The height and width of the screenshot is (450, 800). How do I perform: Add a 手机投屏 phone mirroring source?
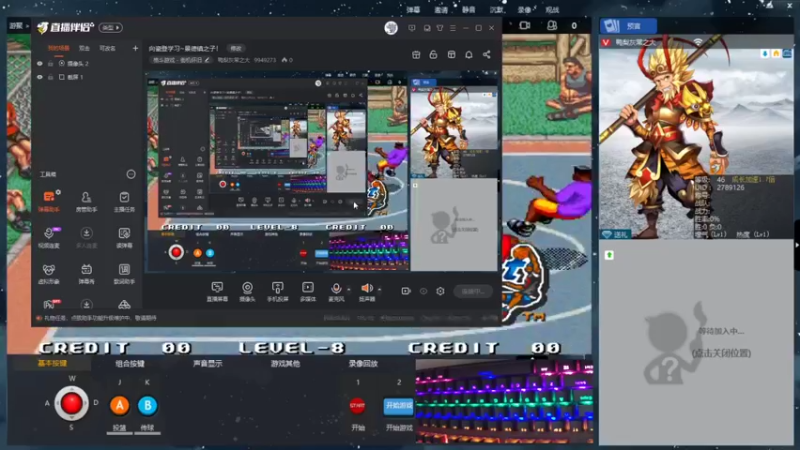pos(278,291)
